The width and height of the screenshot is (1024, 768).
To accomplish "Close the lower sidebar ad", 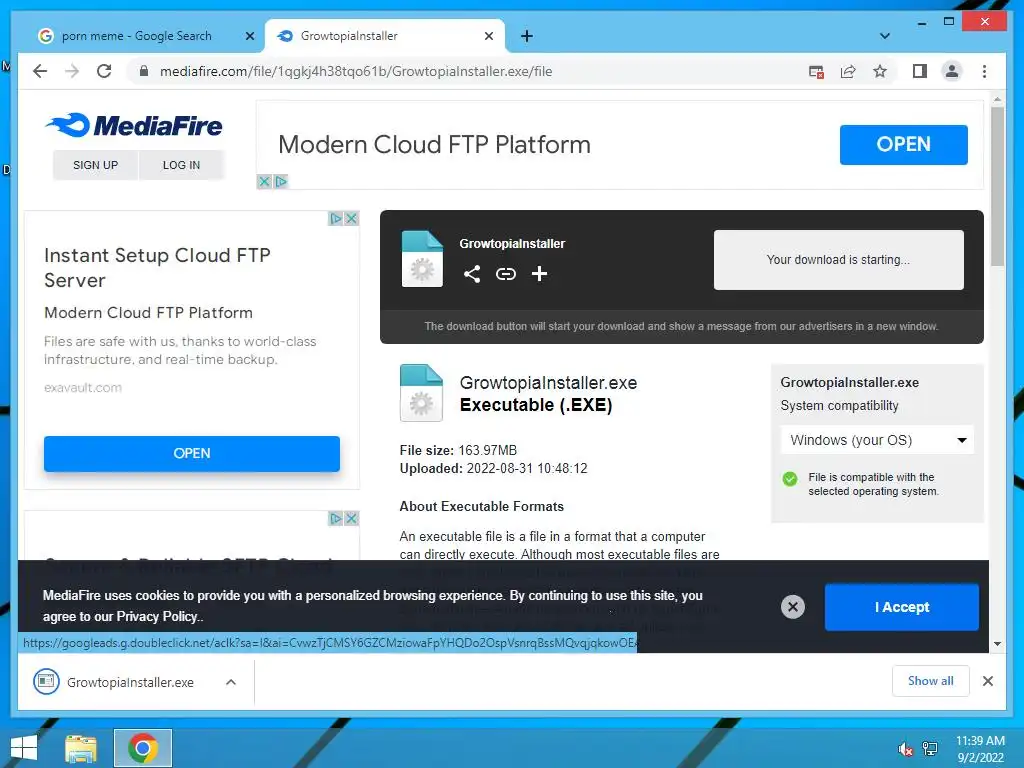I will [x=351, y=519].
